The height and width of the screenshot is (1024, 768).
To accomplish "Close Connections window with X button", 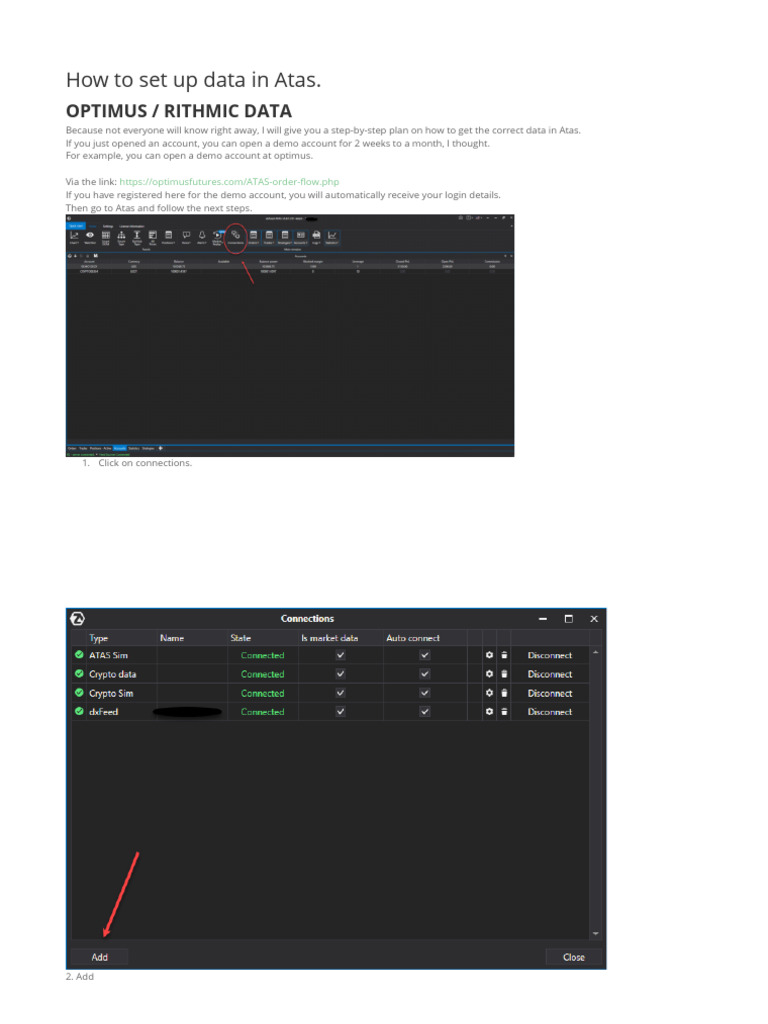I will [594, 618].
